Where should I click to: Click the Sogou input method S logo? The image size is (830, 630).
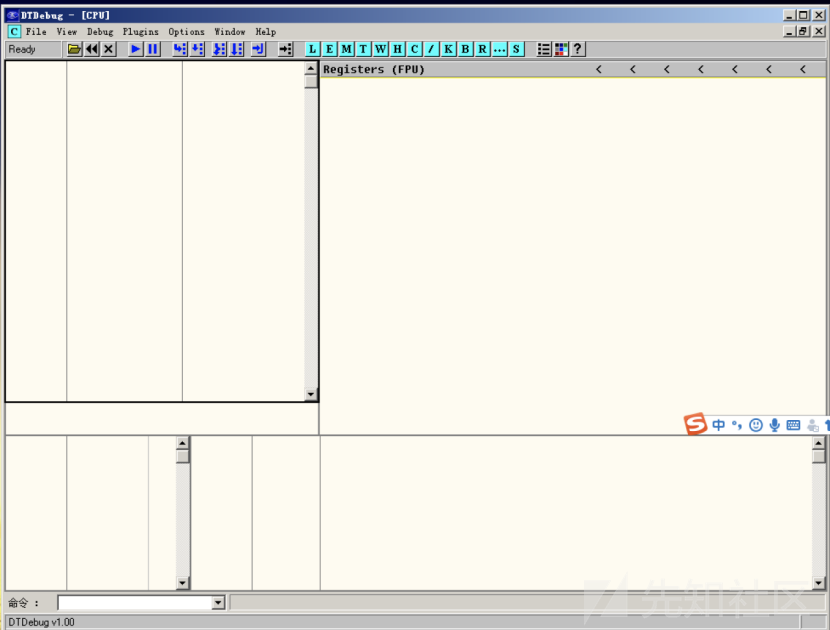click(x=695, y=424)
